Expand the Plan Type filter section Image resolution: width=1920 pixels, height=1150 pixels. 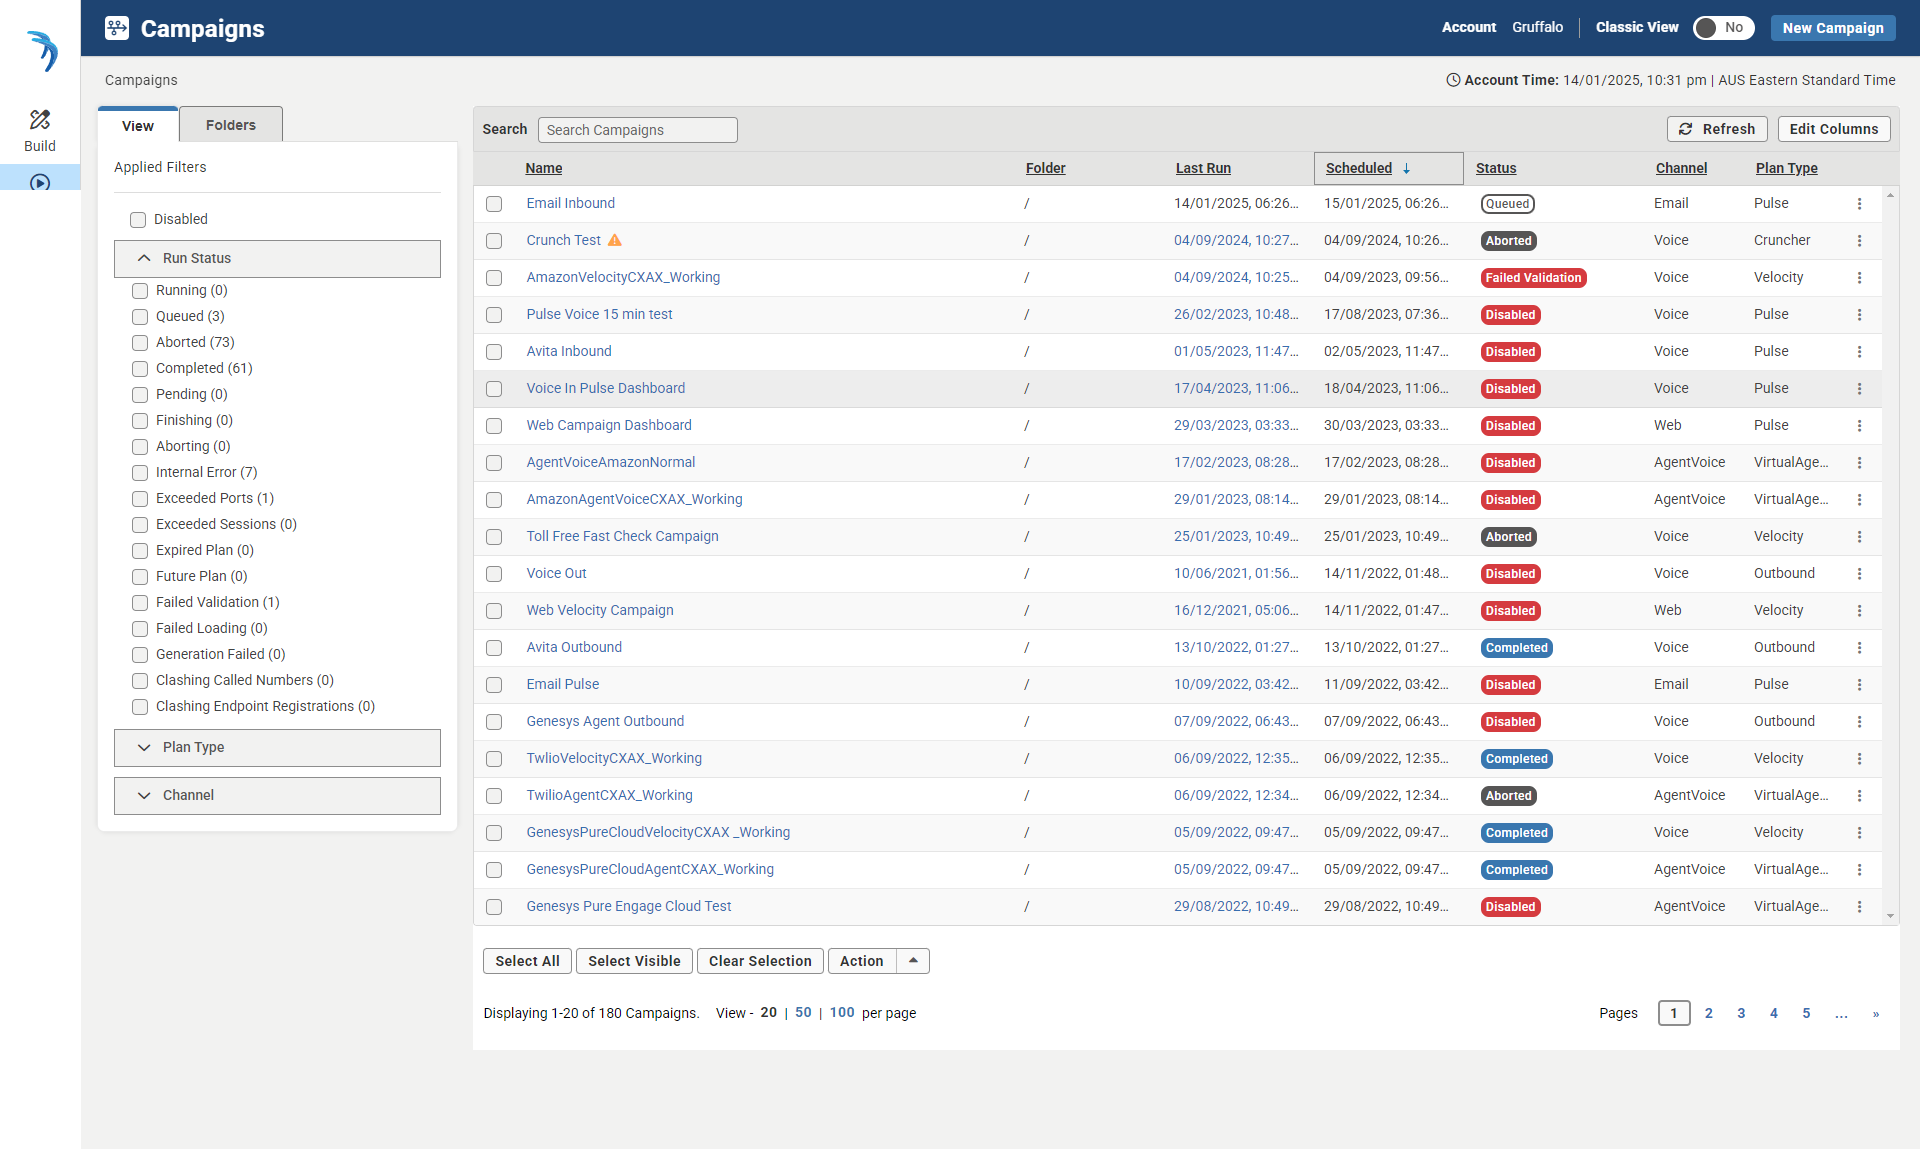[x=144, y=748]
